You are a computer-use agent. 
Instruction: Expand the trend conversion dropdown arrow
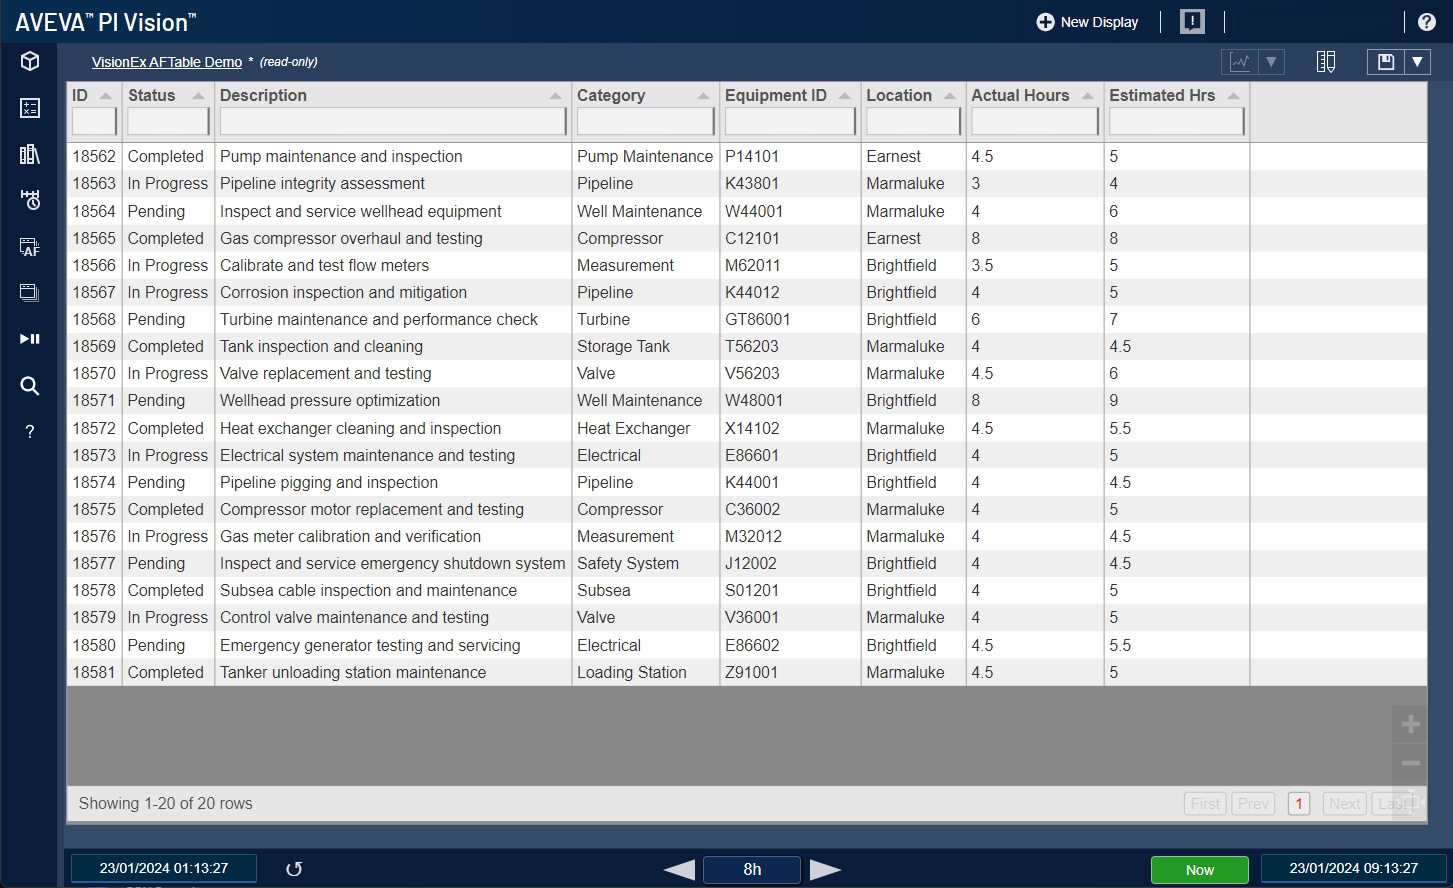click(1271, 62)
